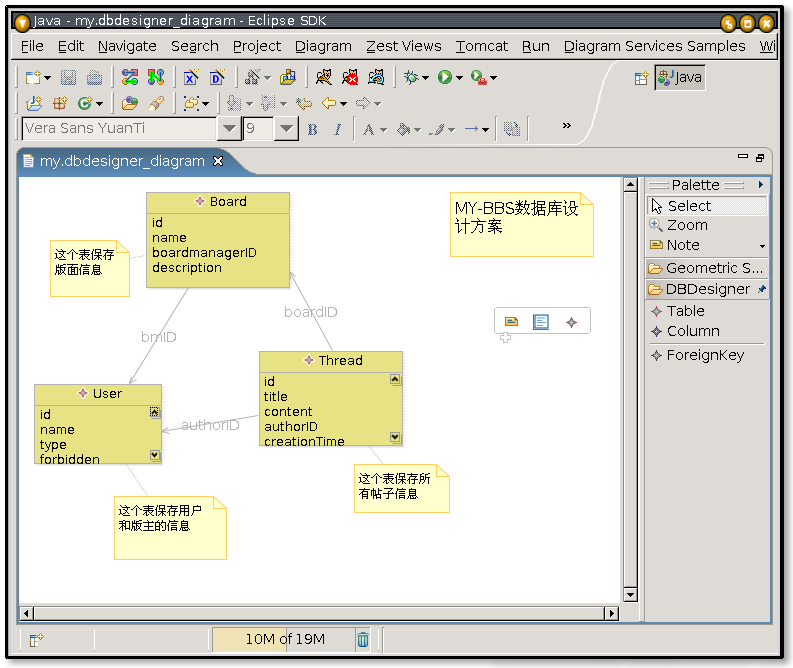Viewport: 793px width, 668px height.
Task: Click the Print toolbar icon
Action: tap(93, 77)
